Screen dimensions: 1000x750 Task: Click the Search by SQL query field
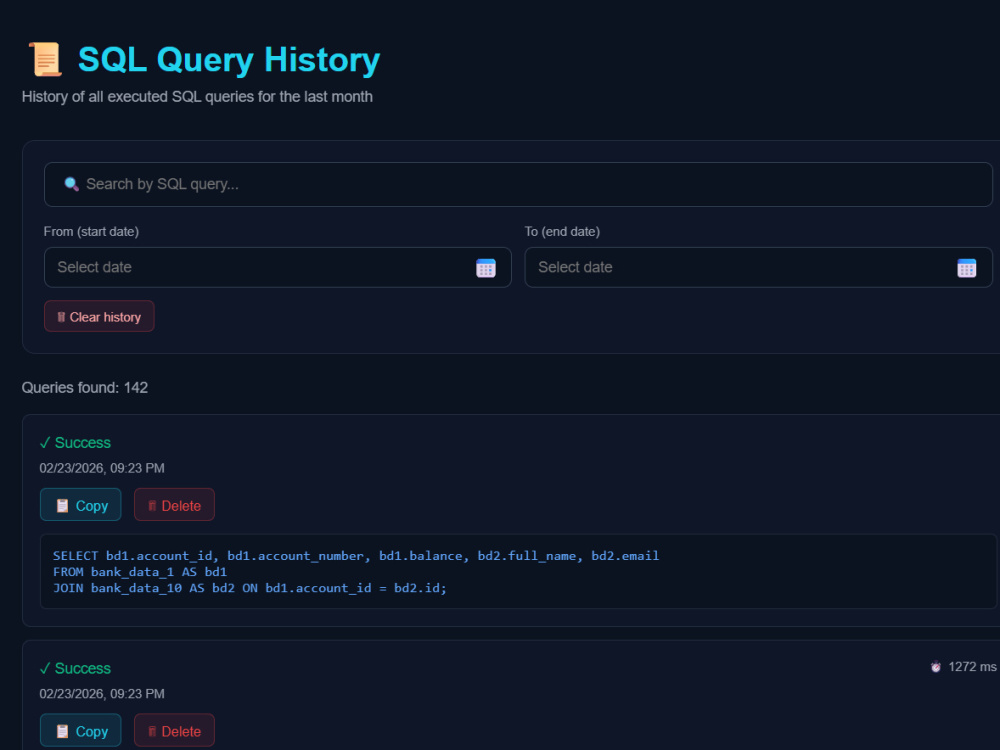[518, 184]
